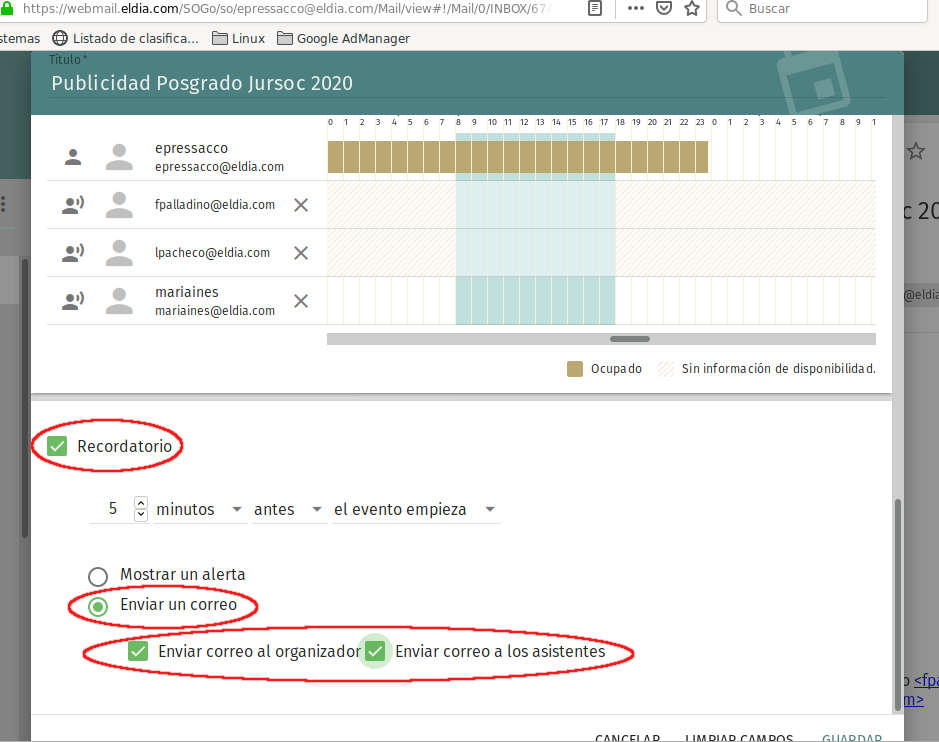Remove attendee lpacheco@eldia.com with the X

(x=300, y=253)
